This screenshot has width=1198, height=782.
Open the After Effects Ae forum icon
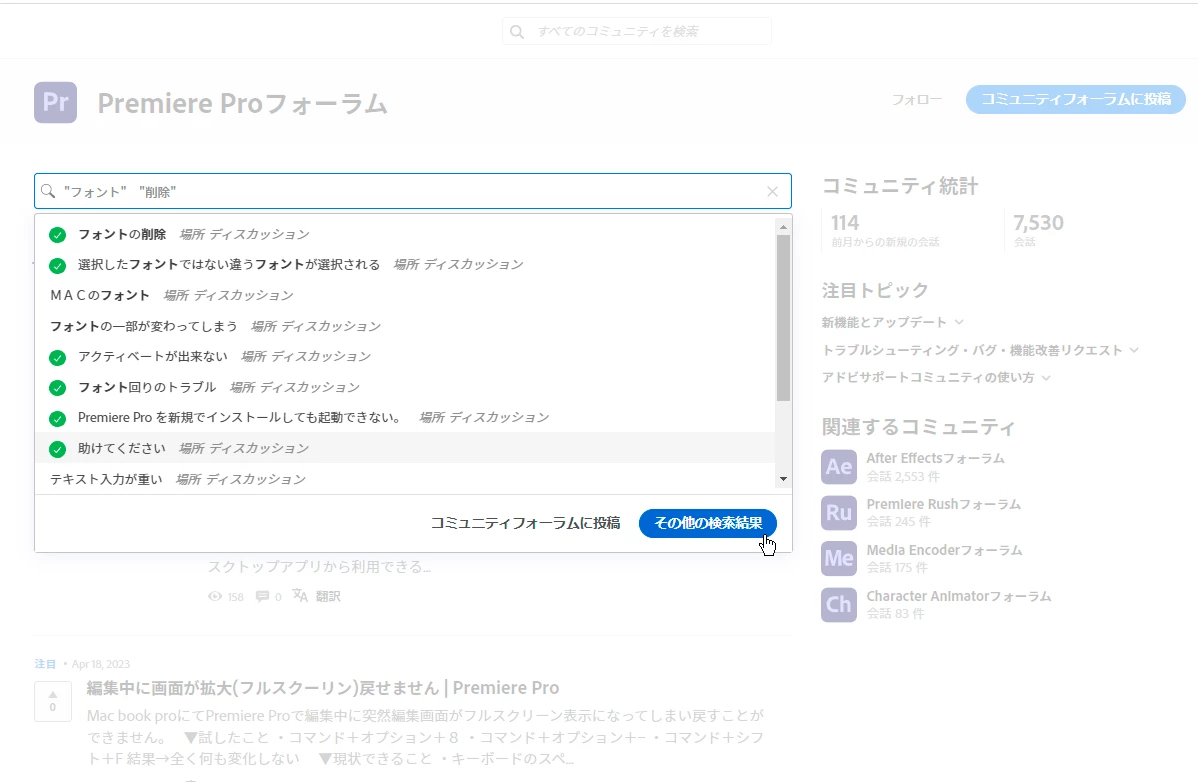click(839, 467)
